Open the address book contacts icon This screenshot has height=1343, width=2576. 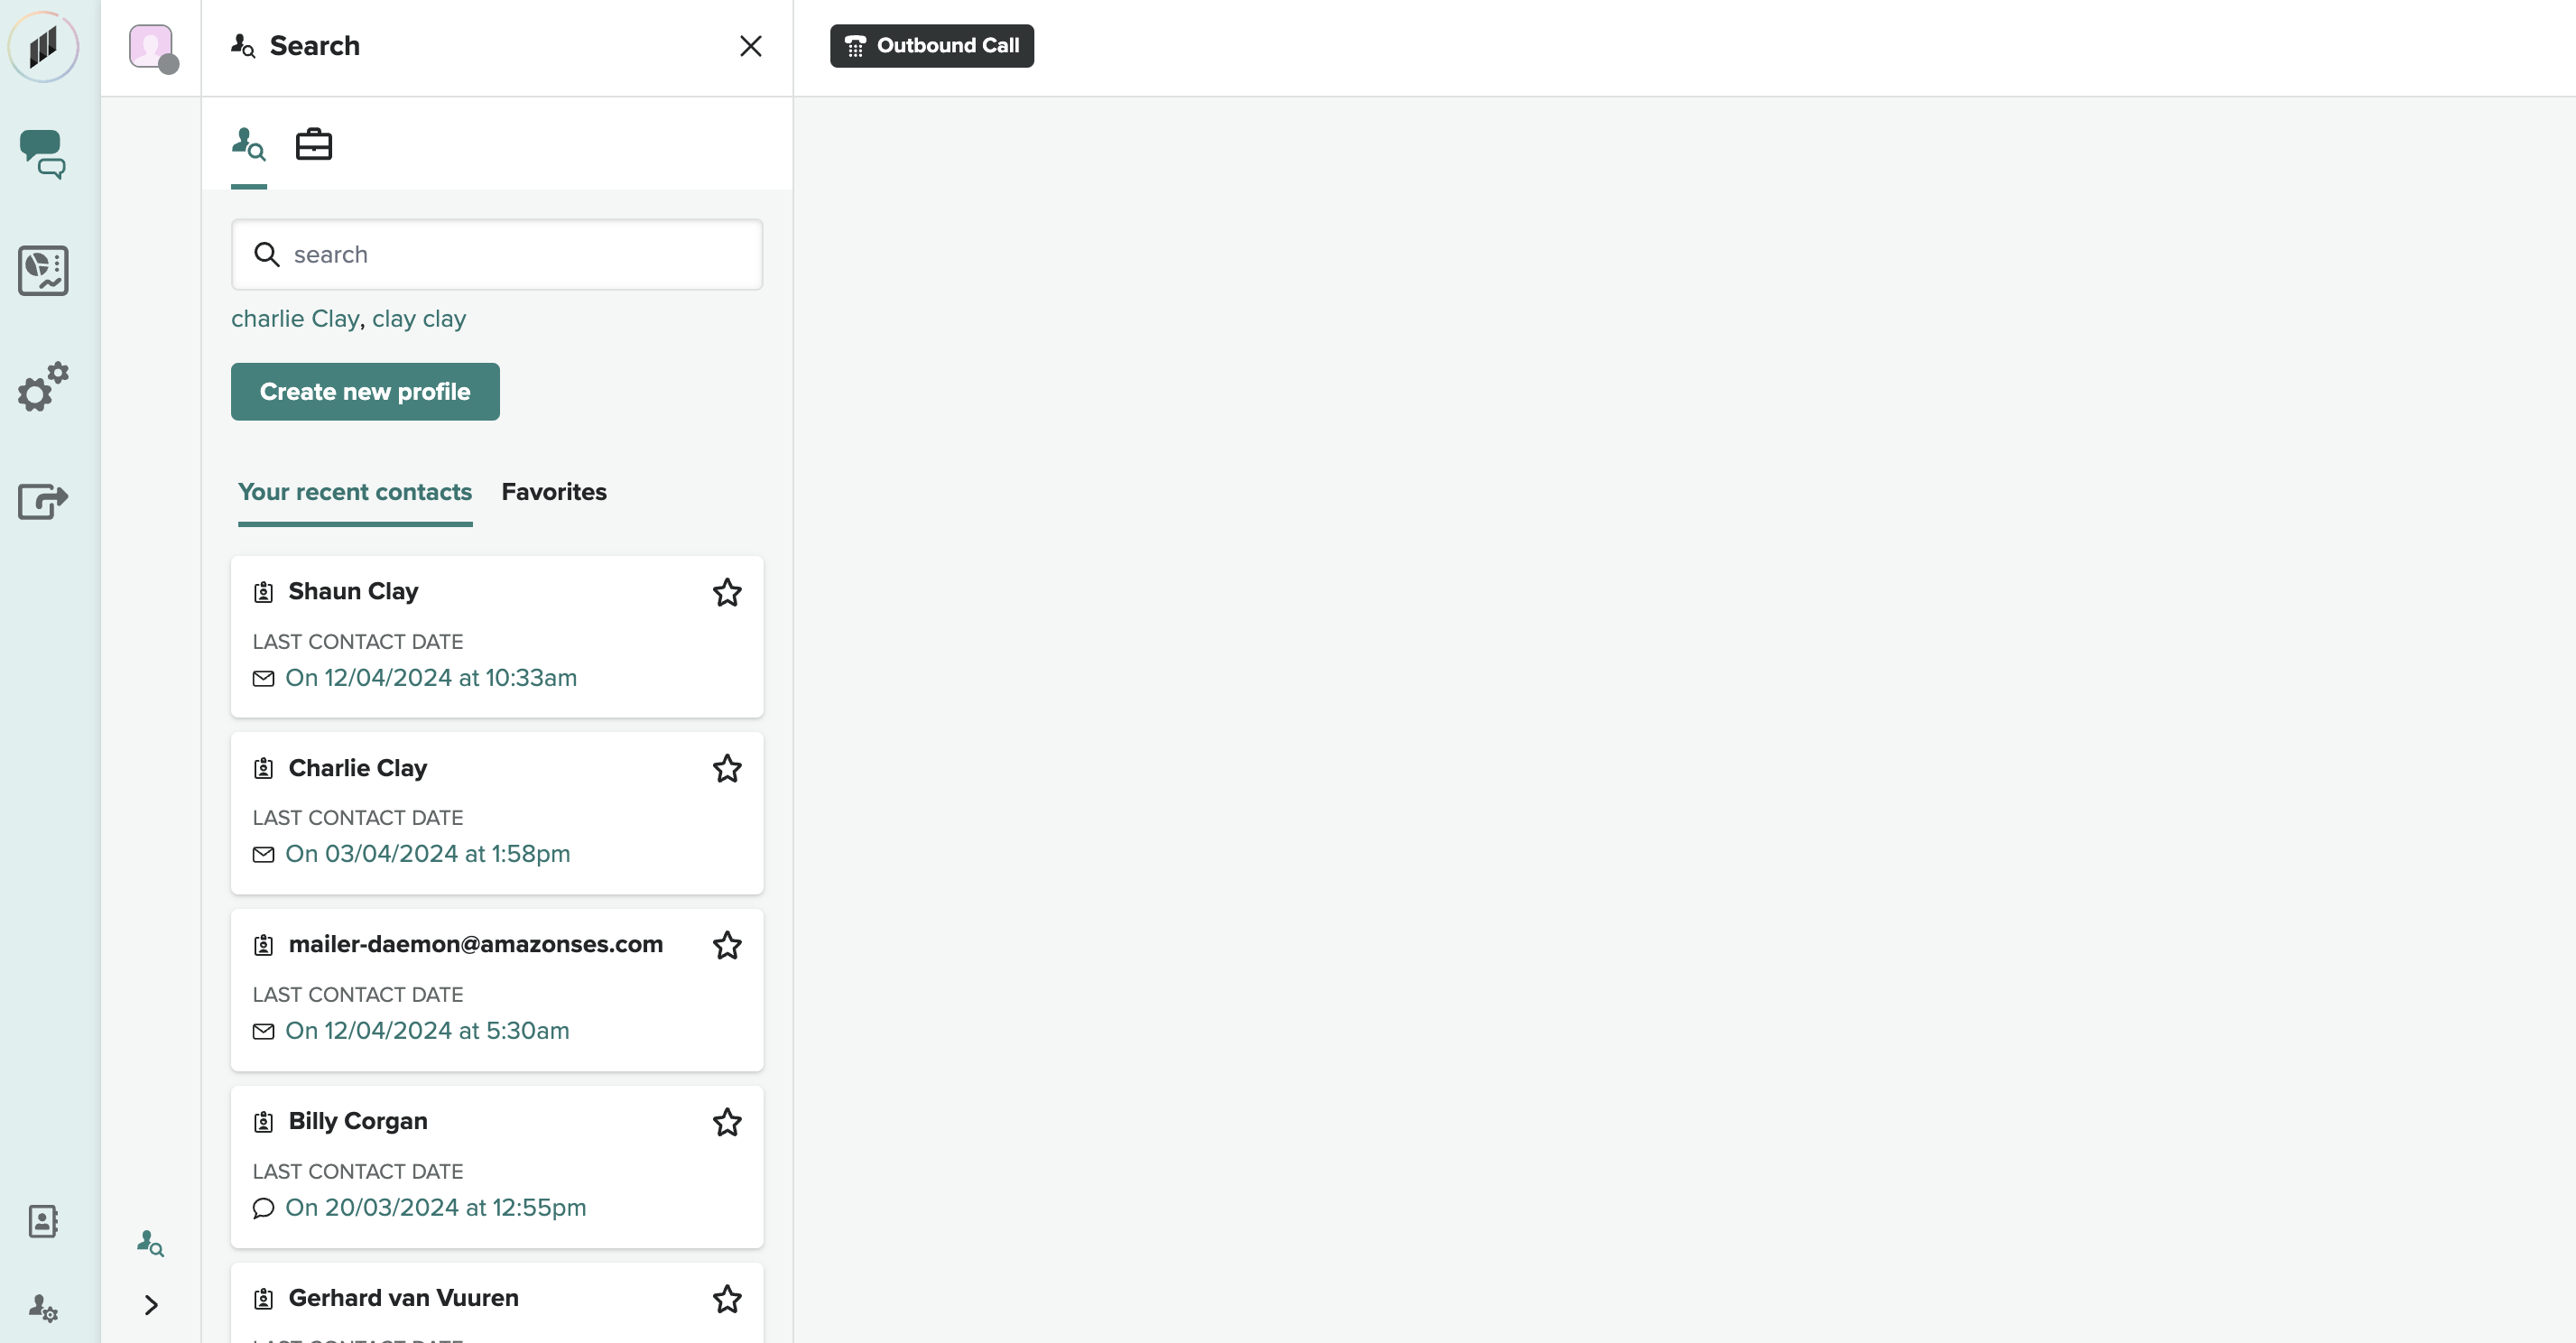click(43, 1221)
